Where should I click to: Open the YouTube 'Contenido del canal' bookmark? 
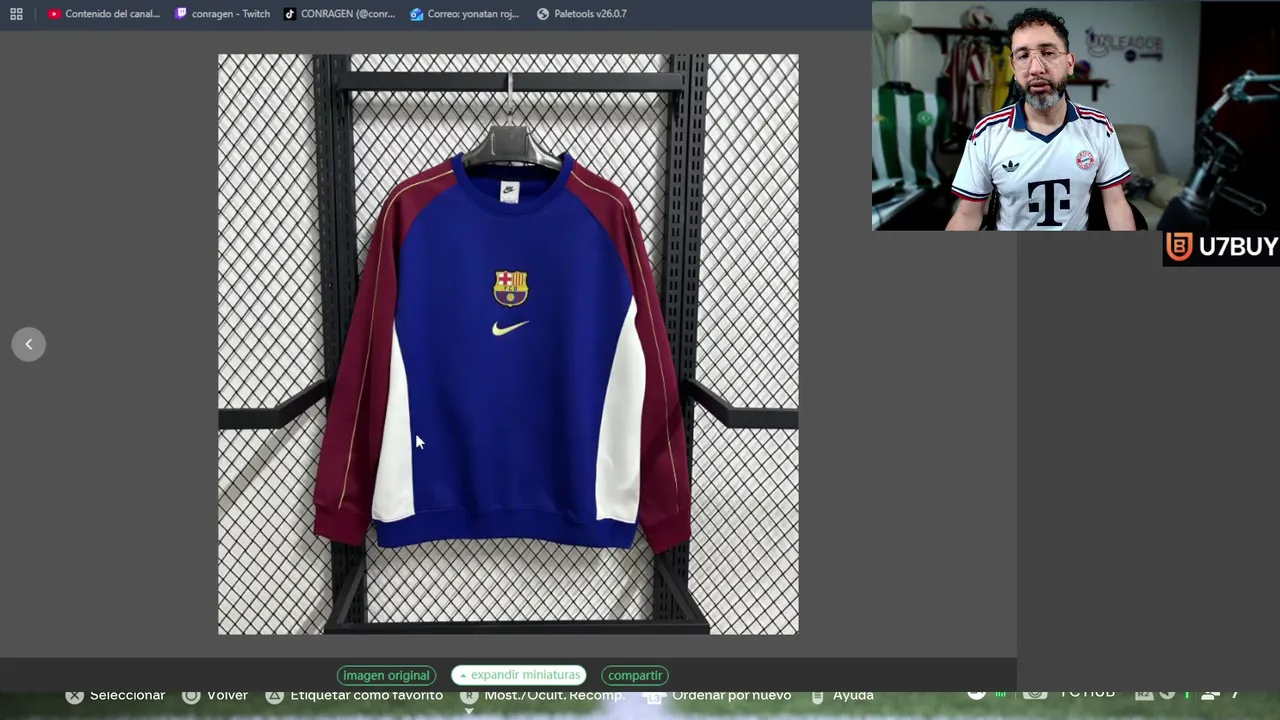(x=104, y=14)
